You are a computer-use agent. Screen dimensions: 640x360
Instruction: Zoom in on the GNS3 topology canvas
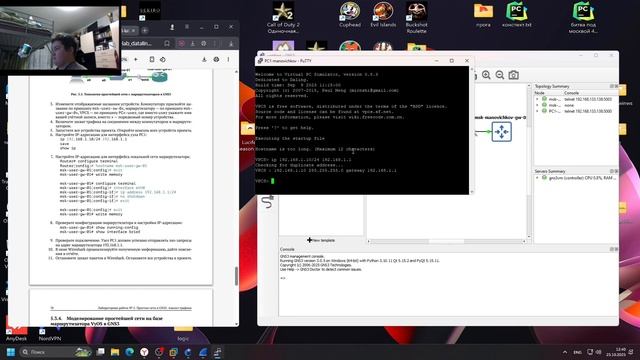pyautogui.click(x=486, y=75)
